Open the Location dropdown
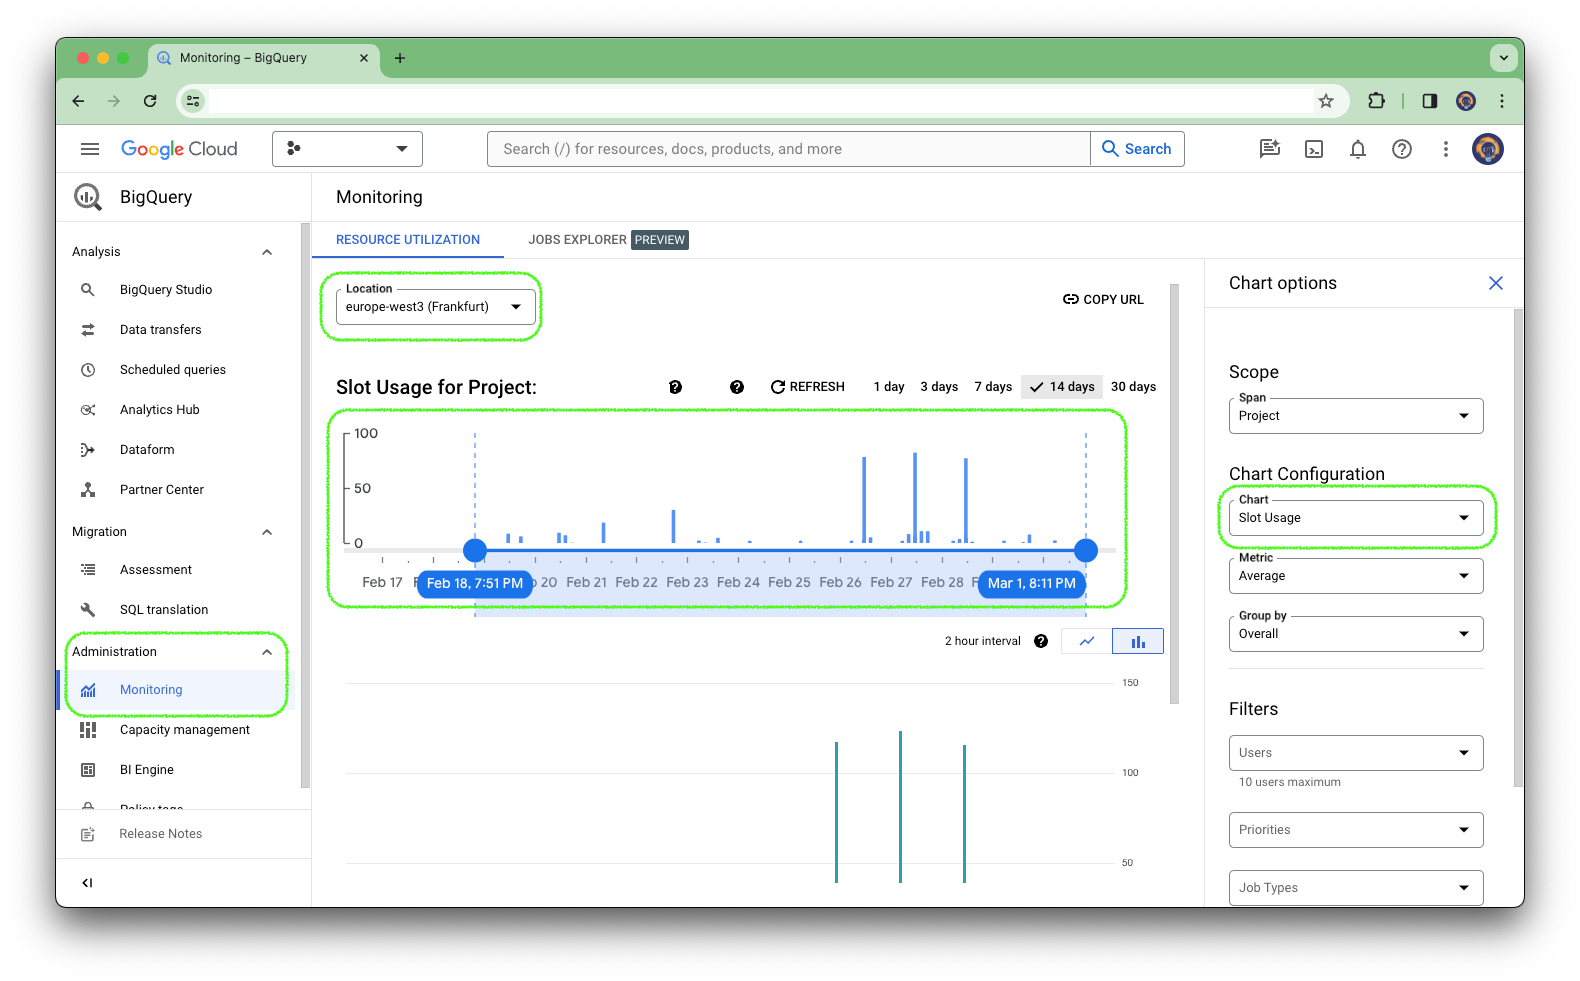The height and width of the screenshot is (981, 1580). [x=436, y=307]
